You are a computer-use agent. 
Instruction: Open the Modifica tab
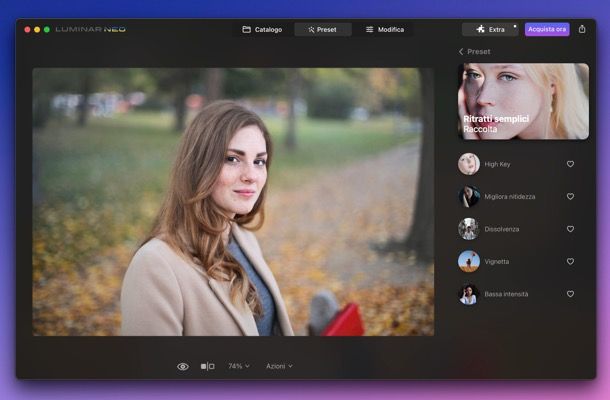coord(385,30)
